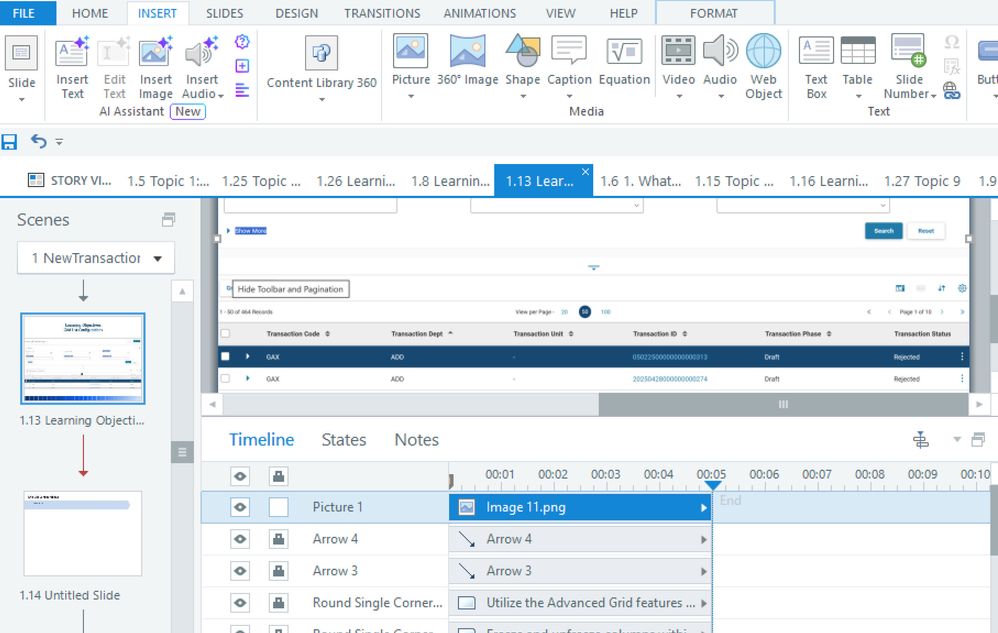
Task: Unlock the Arrow 3 layer
Action: (x=278, y=571)
